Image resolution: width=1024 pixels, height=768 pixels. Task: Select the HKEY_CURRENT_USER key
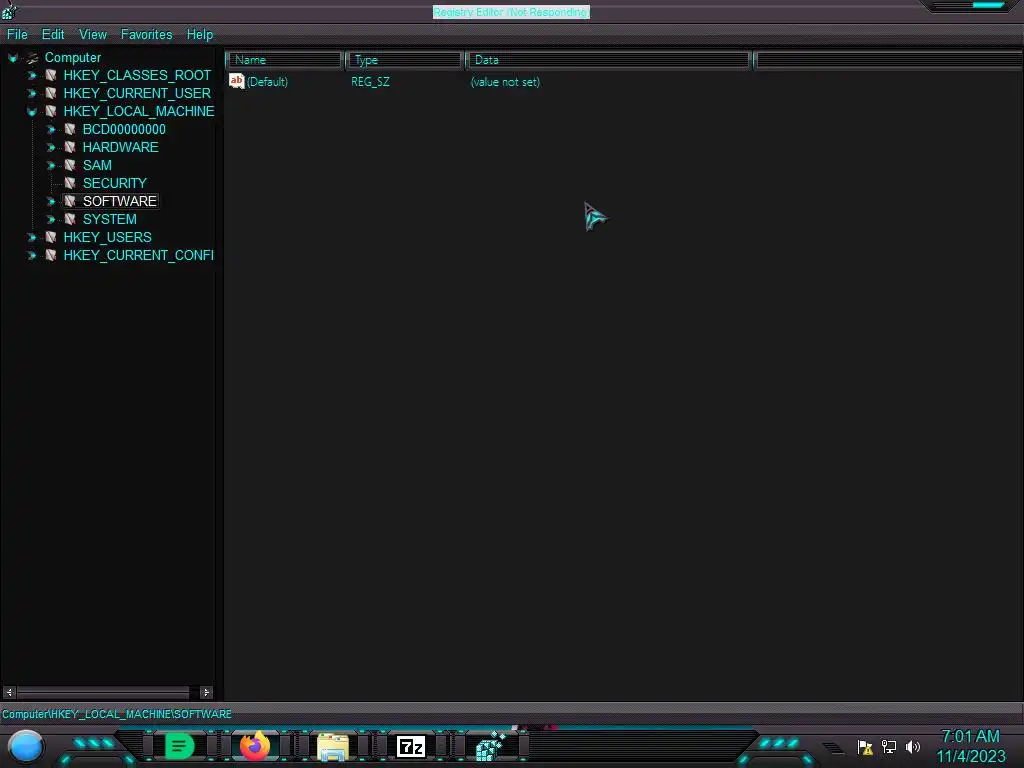(x=137, y=93)
